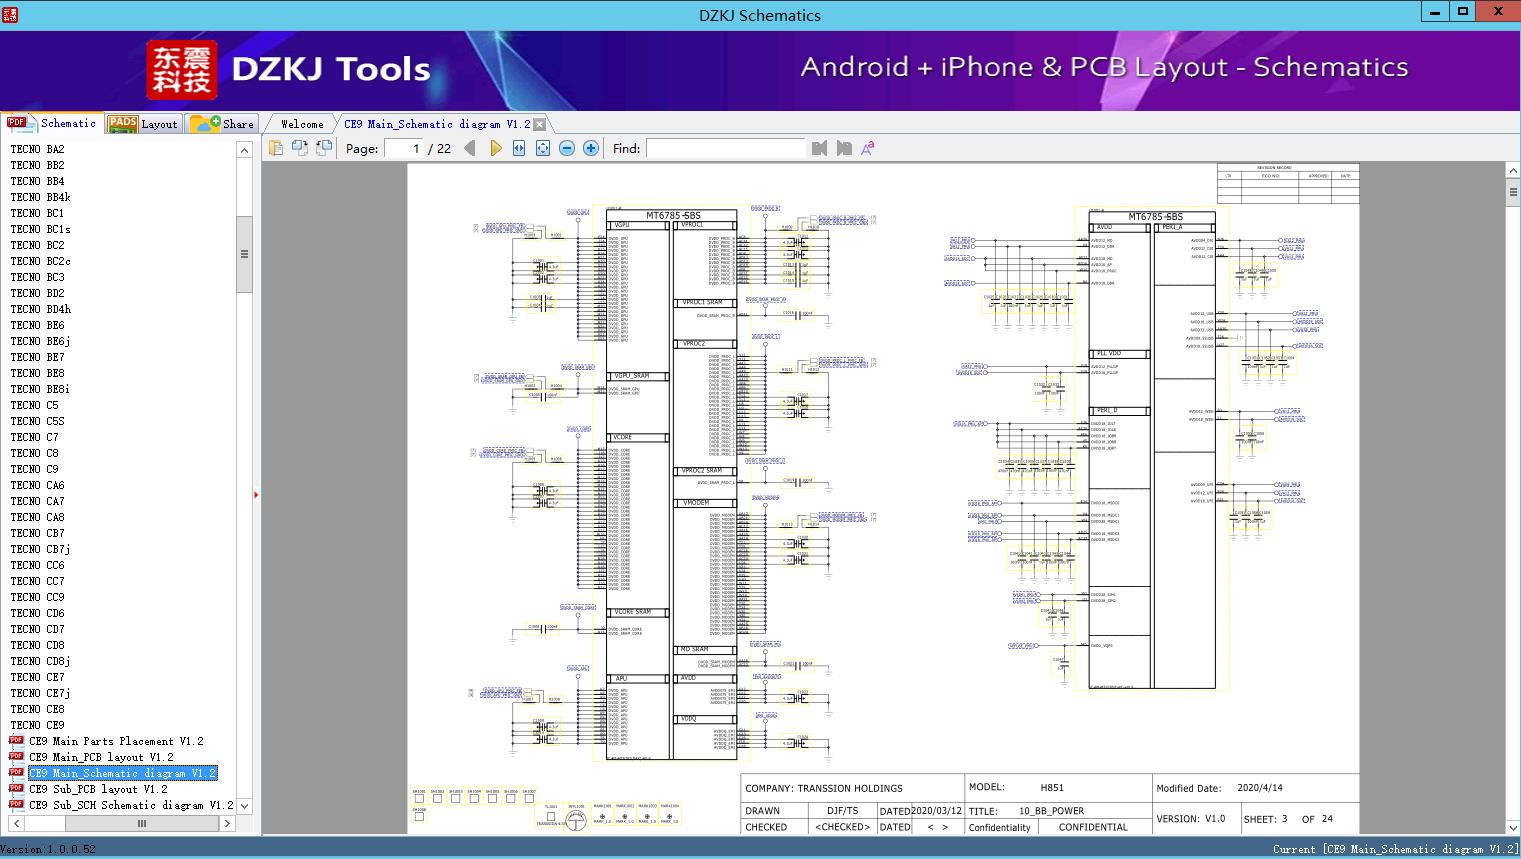1521x859 pixels.
Task: Fit page to width
Action: coord(519,148)
